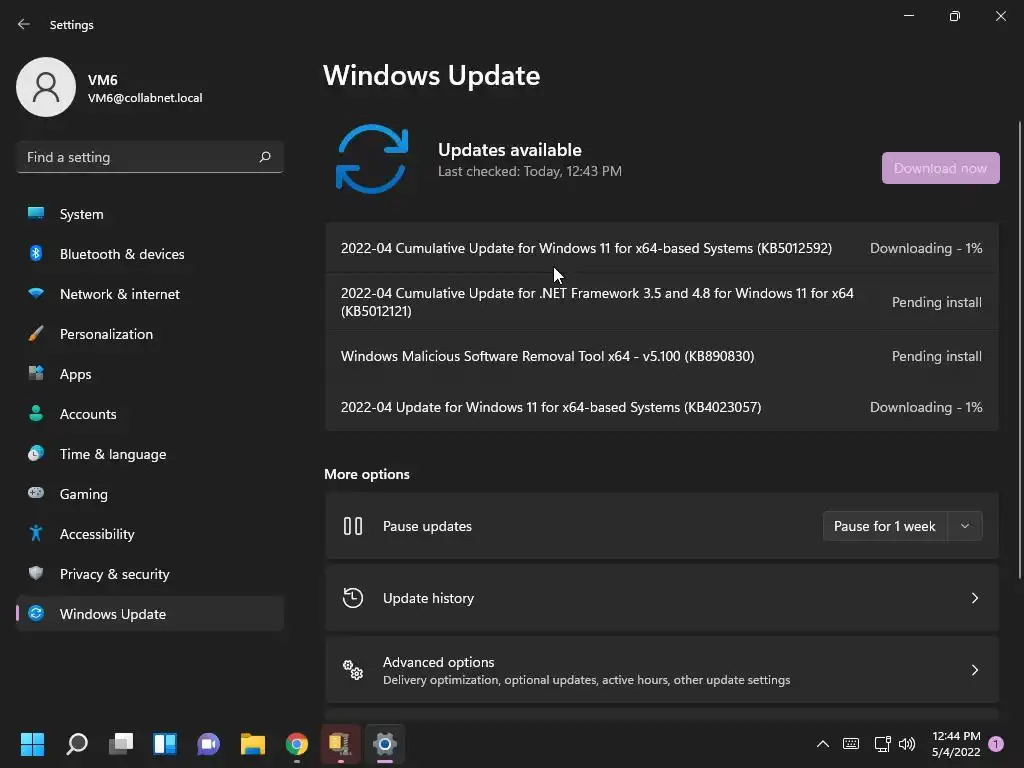
Task: Select the .NET Framework KB5012121 update row
Action: tap(662, 302)
